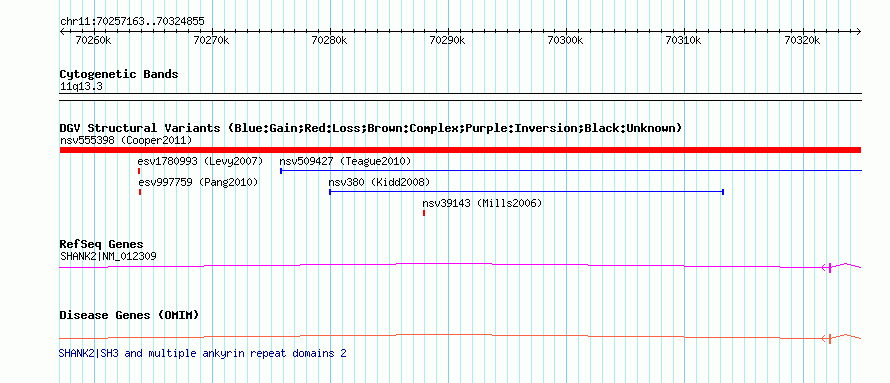890x383 pixels.
Task: Click the 70290k ruler position
Action: pyautogui.click(x=448, y=40)
